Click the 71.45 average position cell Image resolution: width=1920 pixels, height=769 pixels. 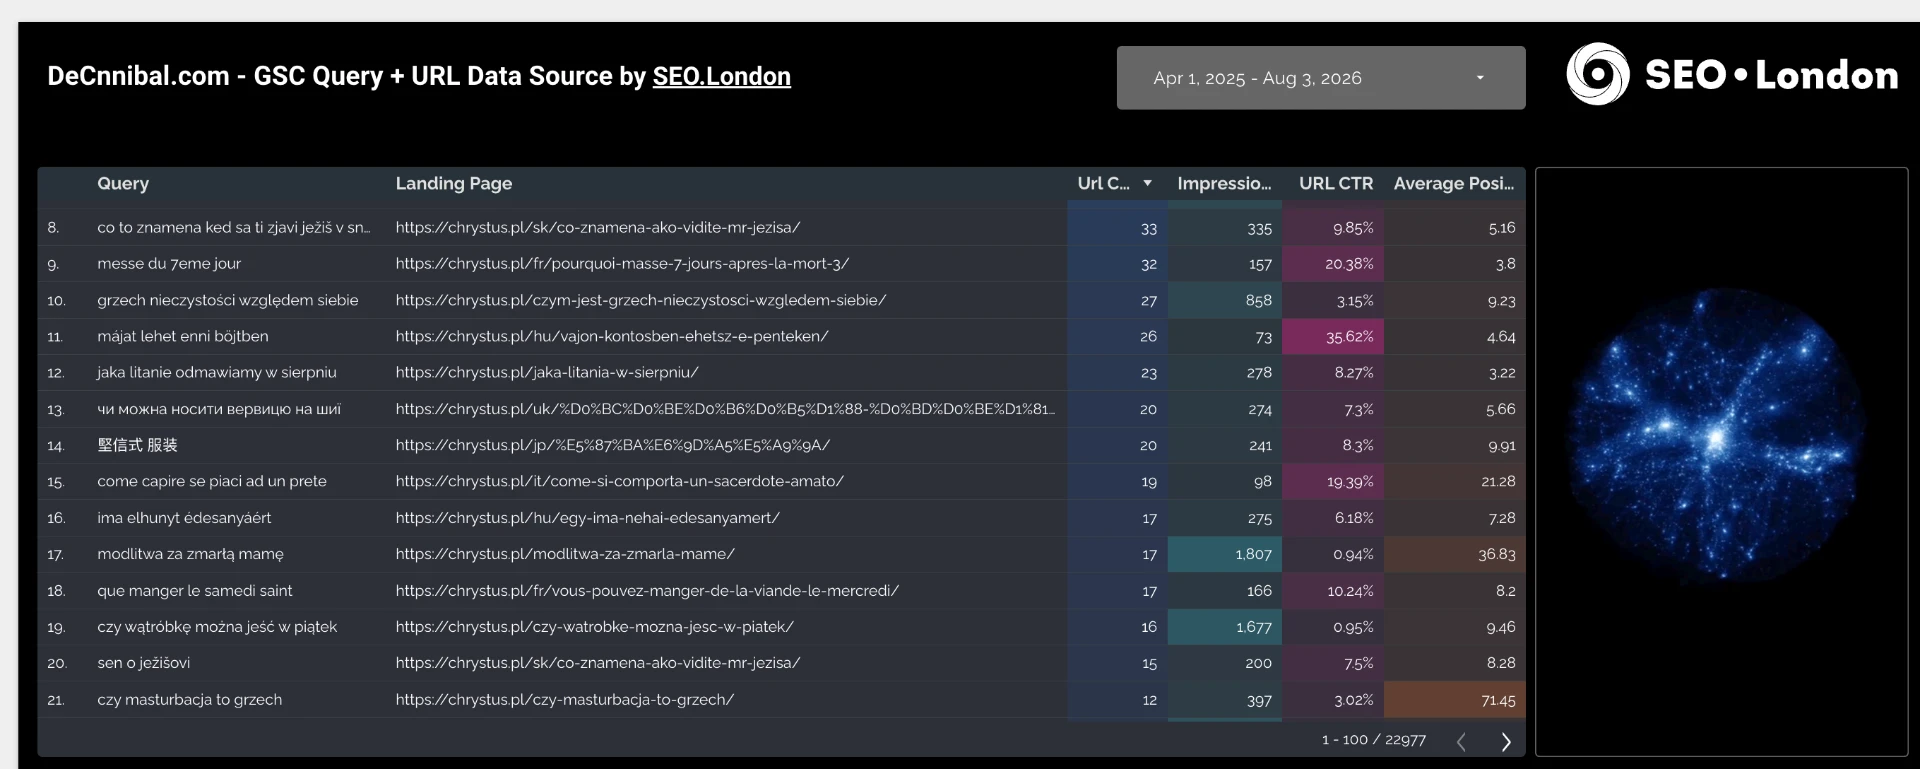(1454, 700)
